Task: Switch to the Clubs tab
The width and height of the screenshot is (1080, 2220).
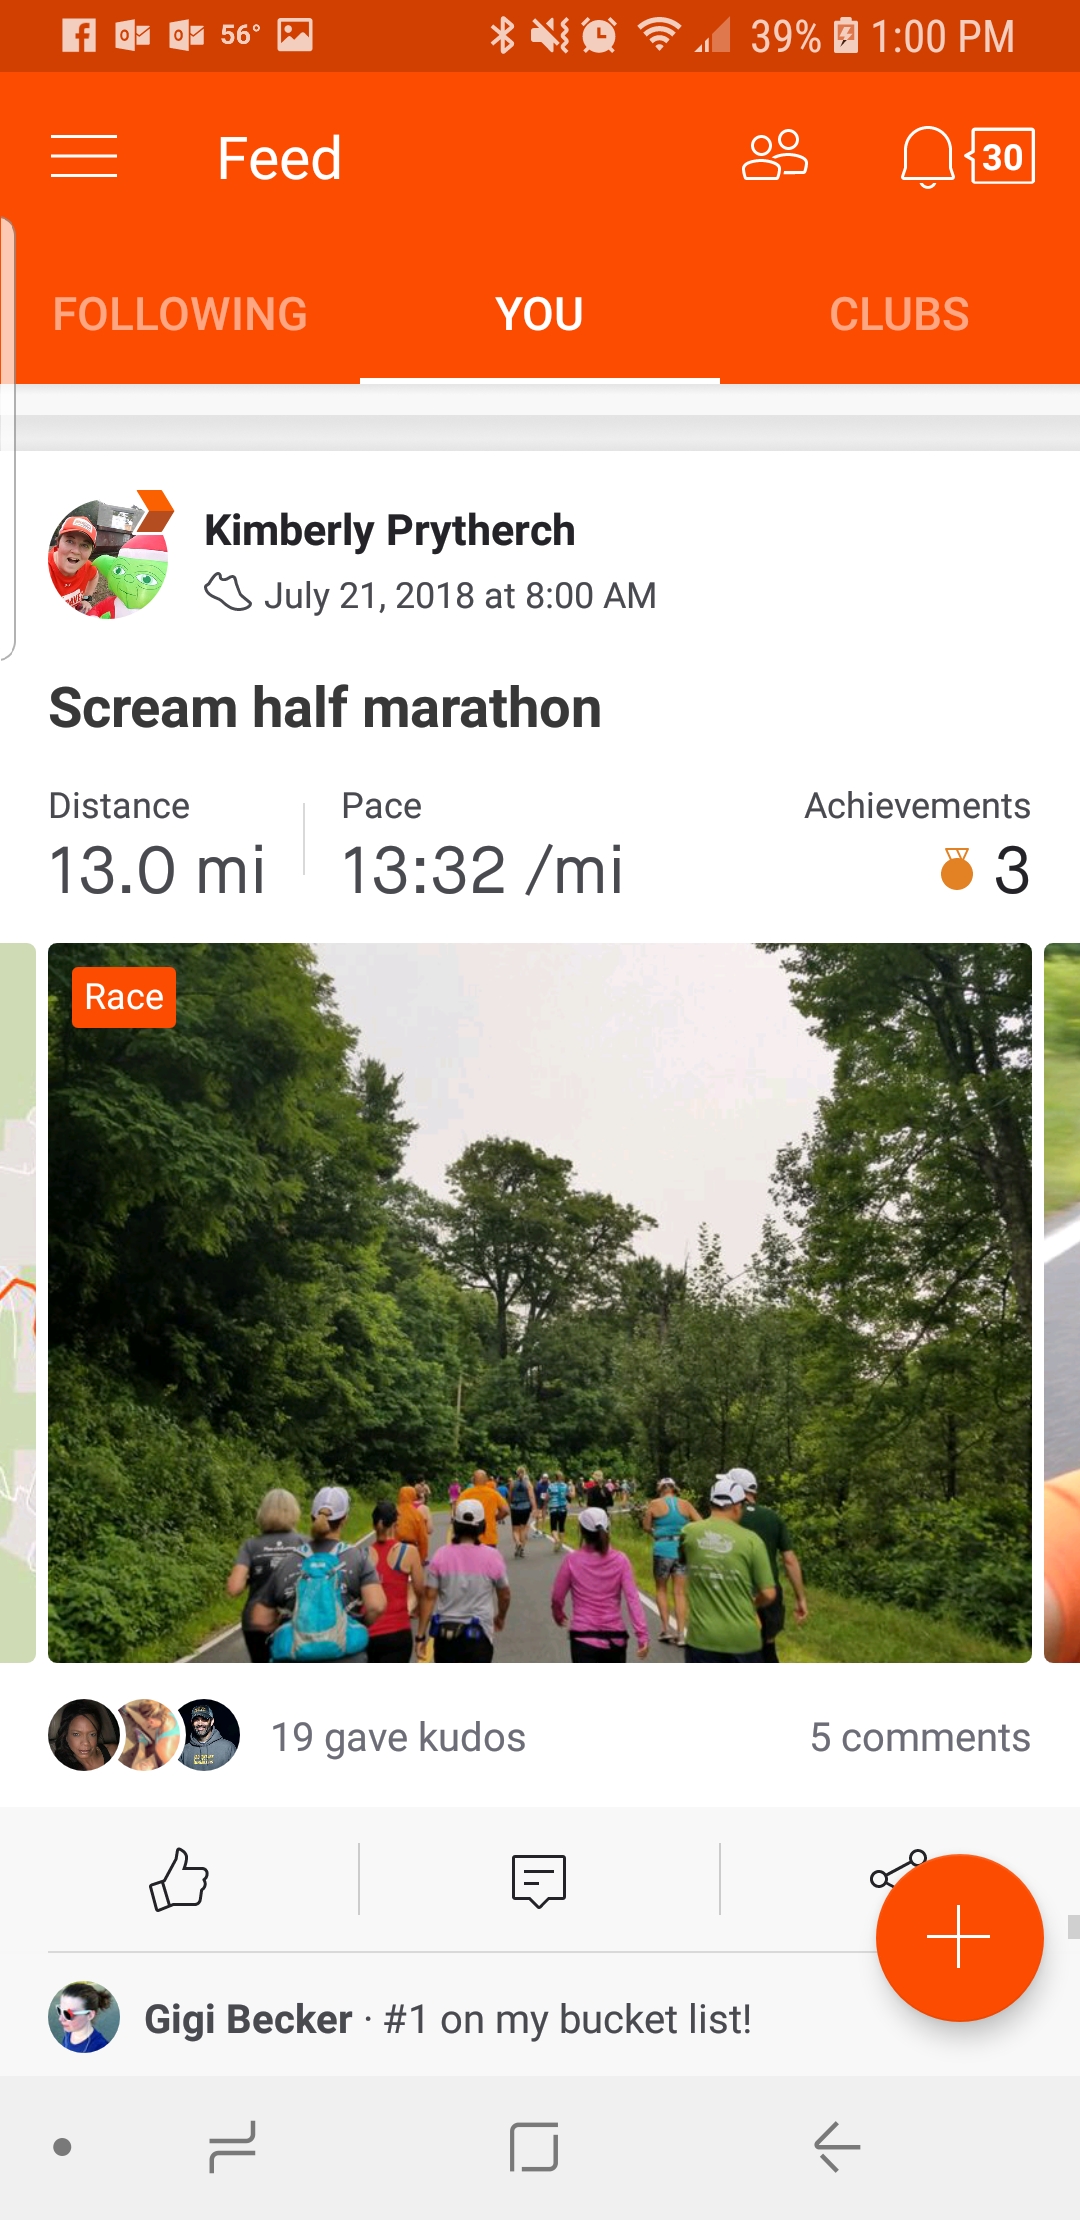Action: 899,314
